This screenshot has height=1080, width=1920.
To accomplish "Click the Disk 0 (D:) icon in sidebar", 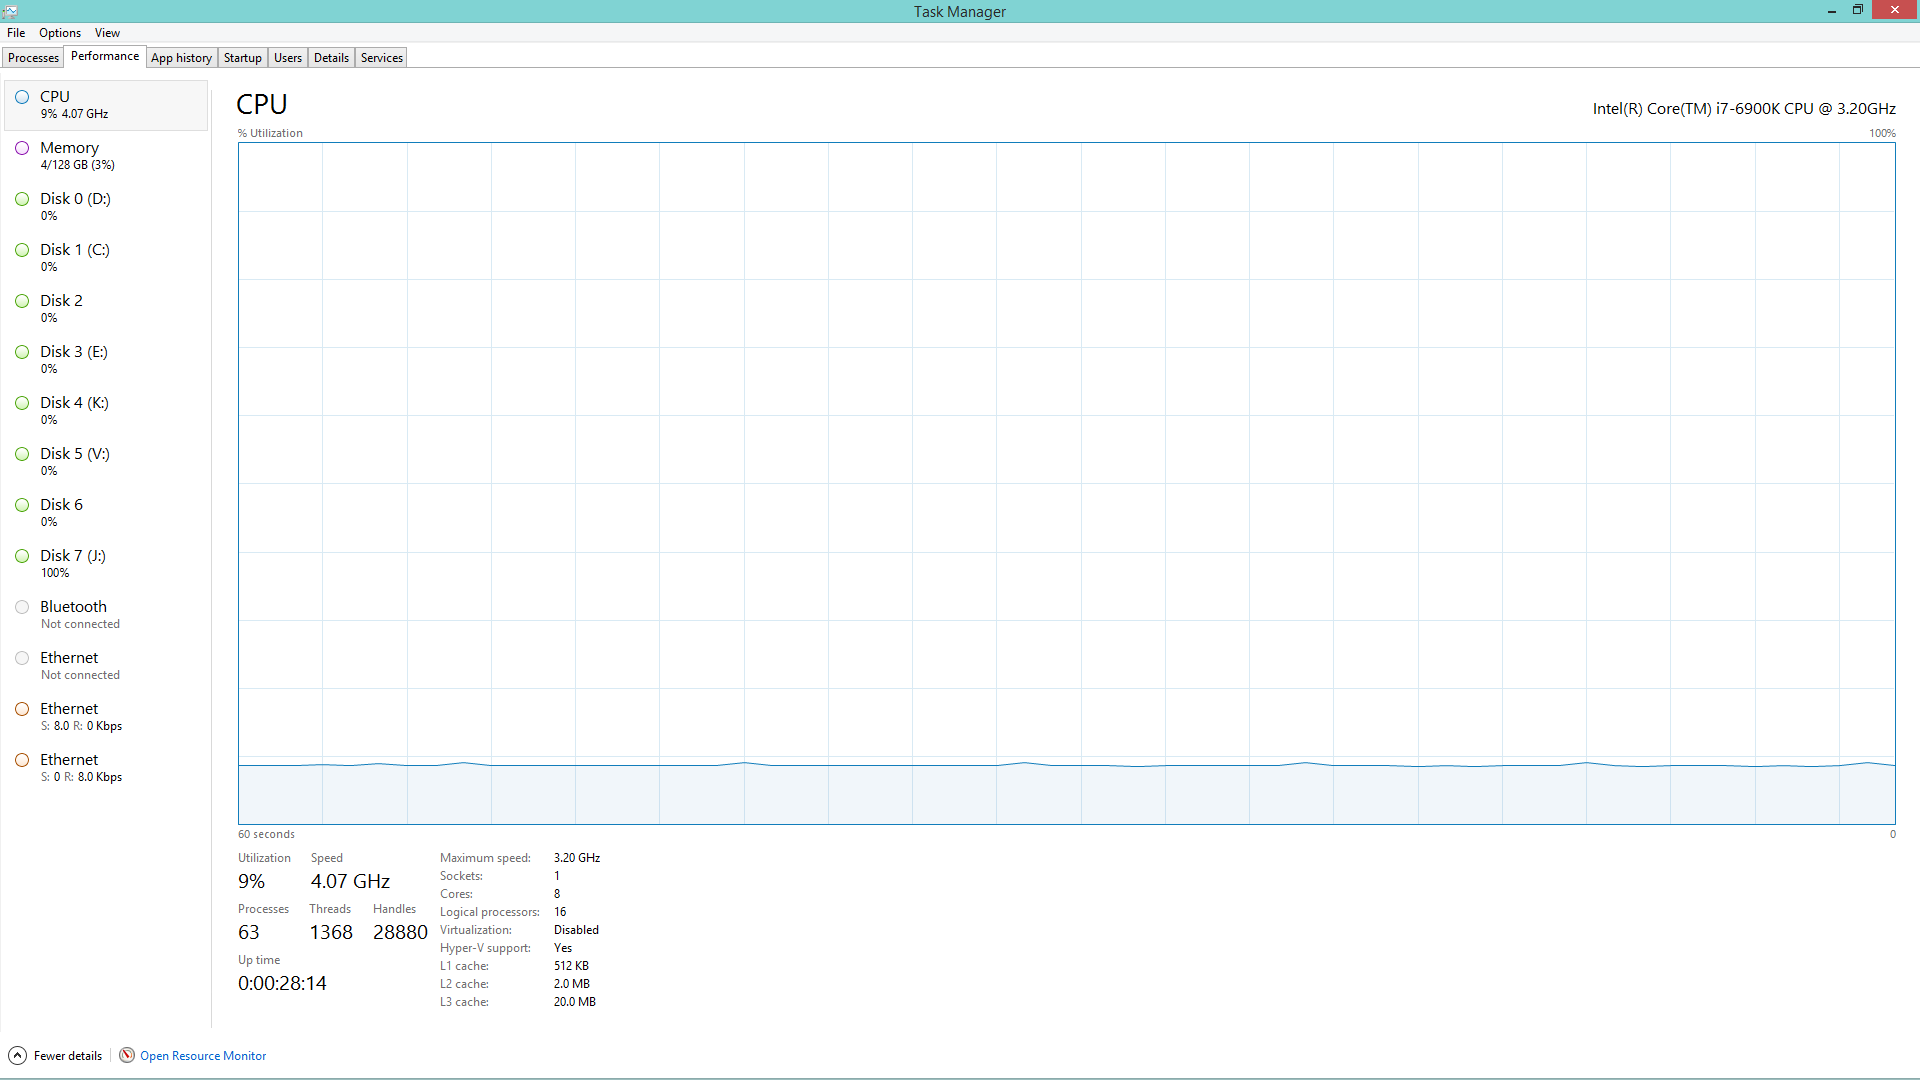I will 22,198.
